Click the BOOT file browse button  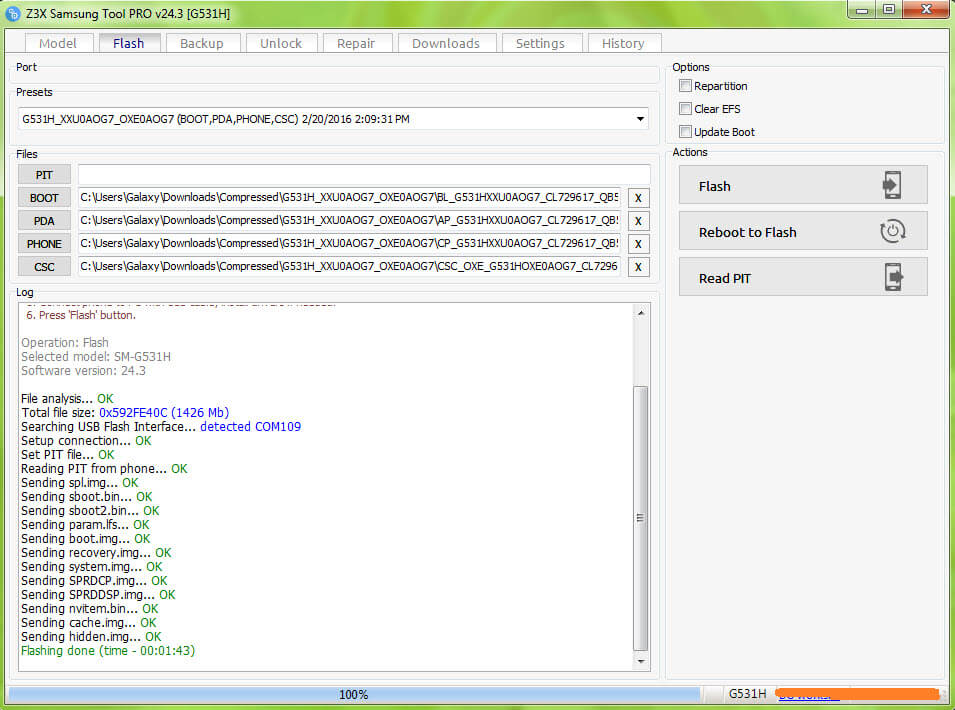[44, 198]
